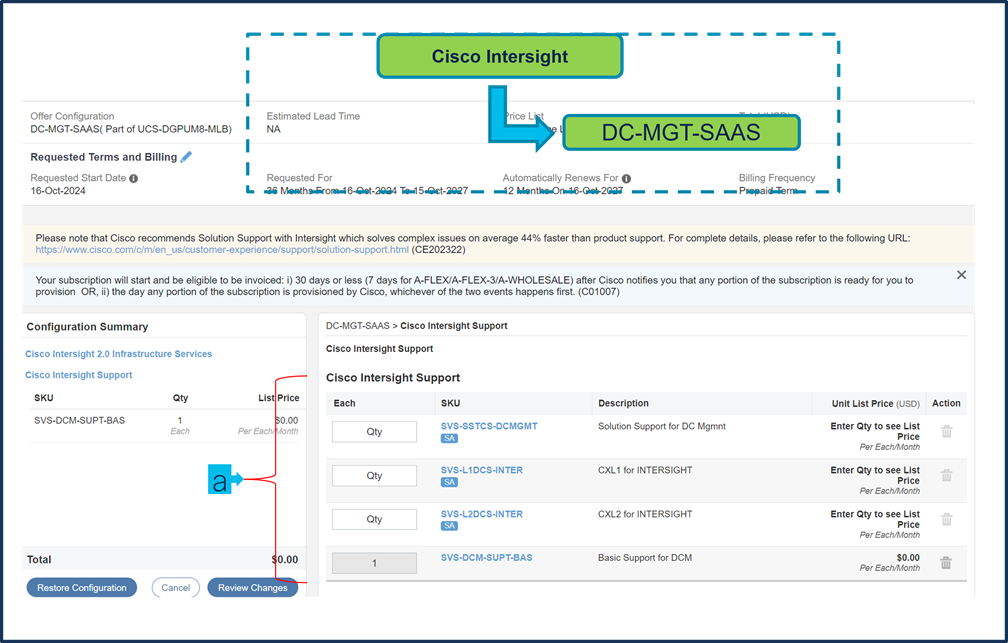Open SVS-L2DCS-INTER SKU link
The width and height of the screenshot is (1008, 643).
tap(482, 514)
